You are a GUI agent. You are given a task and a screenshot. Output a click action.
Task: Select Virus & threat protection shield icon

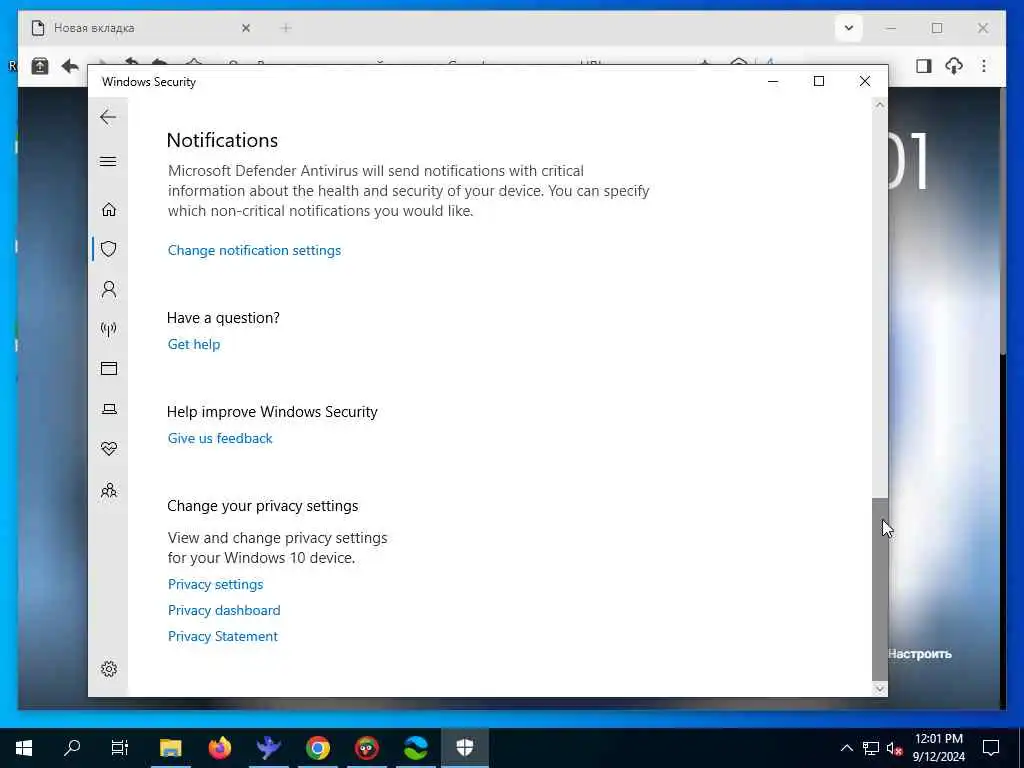[x=109, y=249]
